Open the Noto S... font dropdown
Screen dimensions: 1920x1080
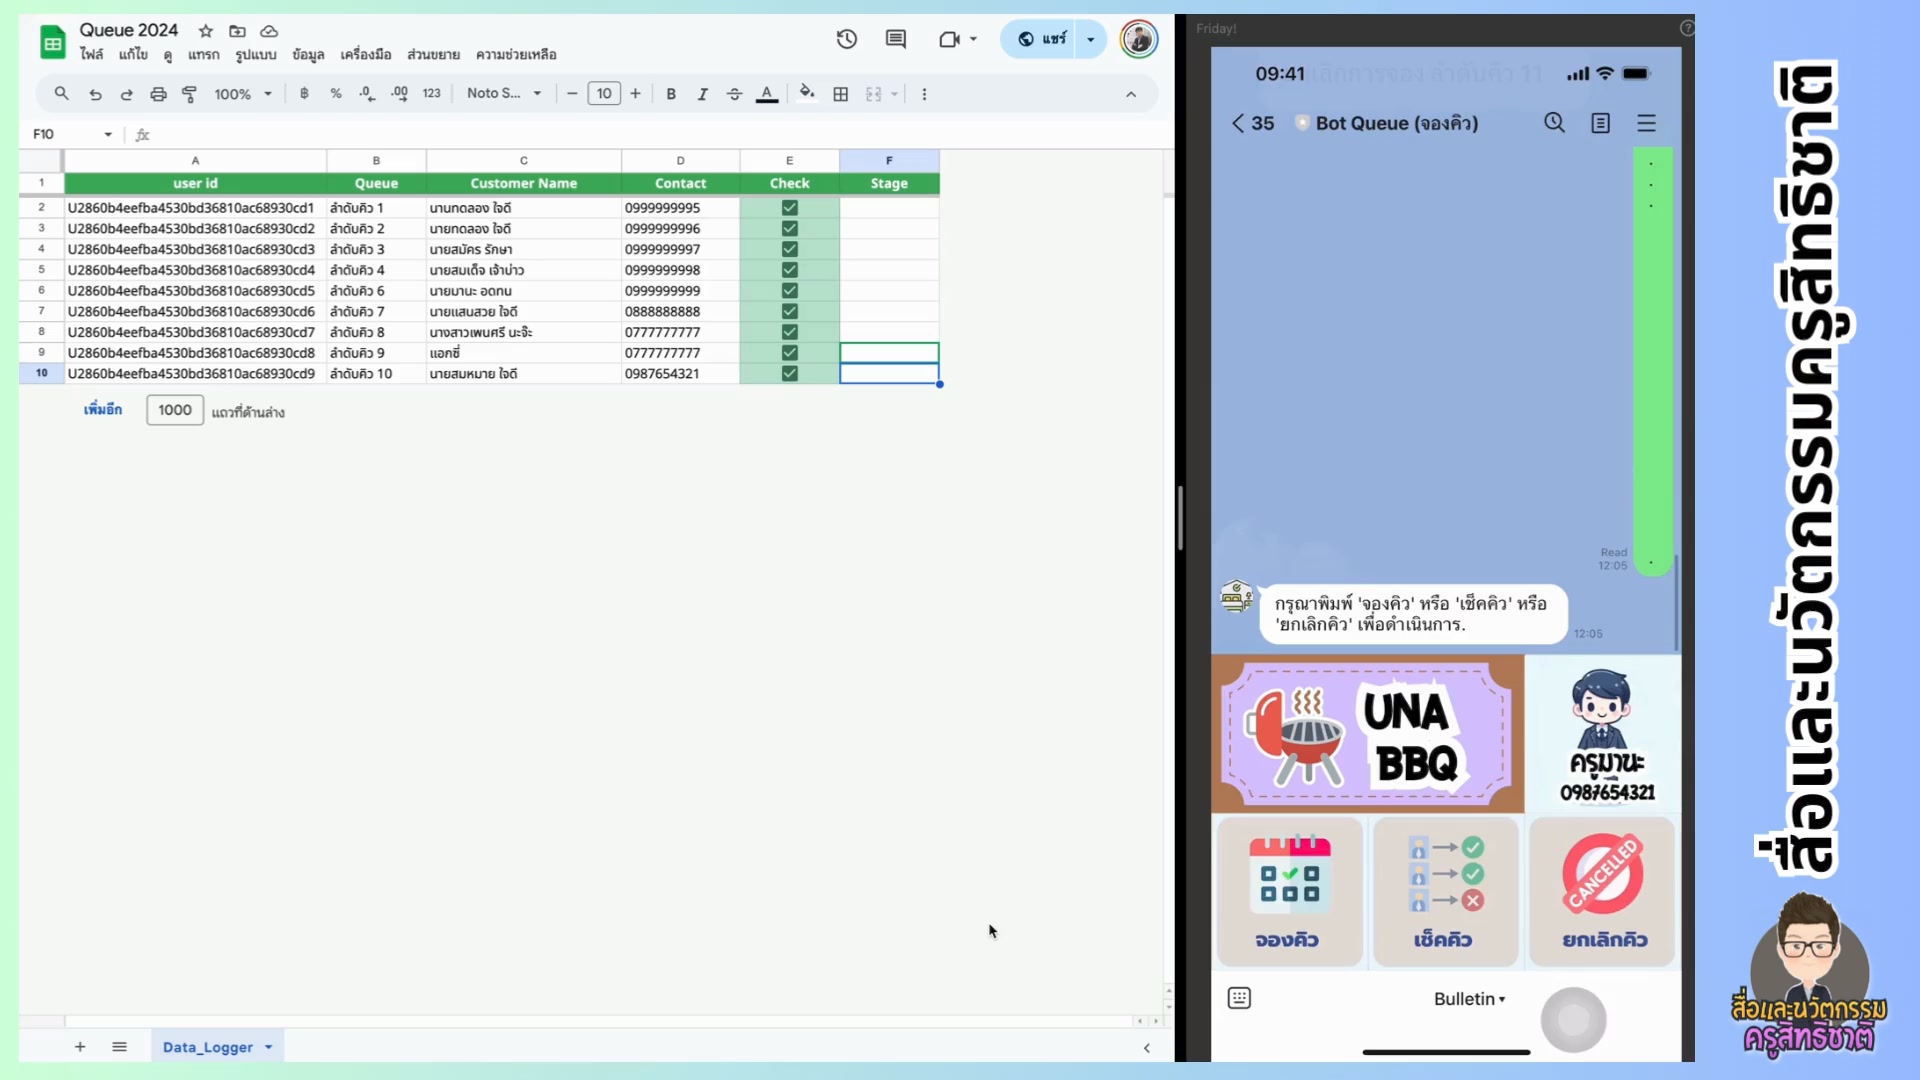[x=504, y=93]
